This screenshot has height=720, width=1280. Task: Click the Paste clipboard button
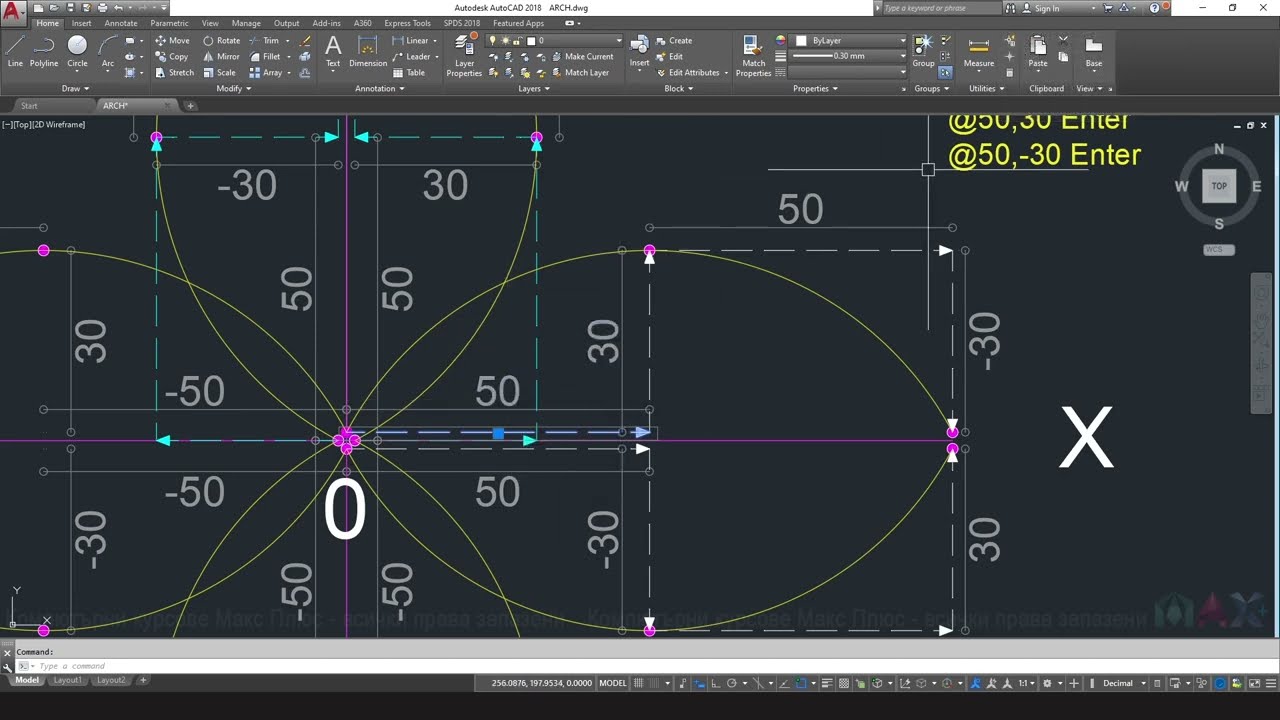[x=1038, y=51]
